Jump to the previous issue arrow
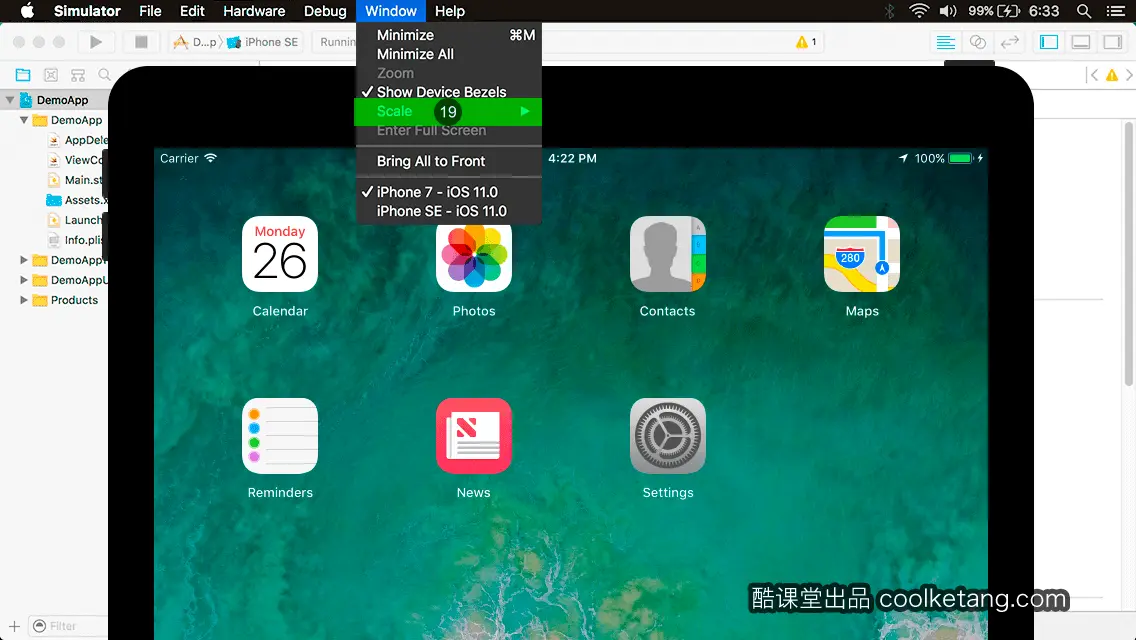 point(1094,75)
